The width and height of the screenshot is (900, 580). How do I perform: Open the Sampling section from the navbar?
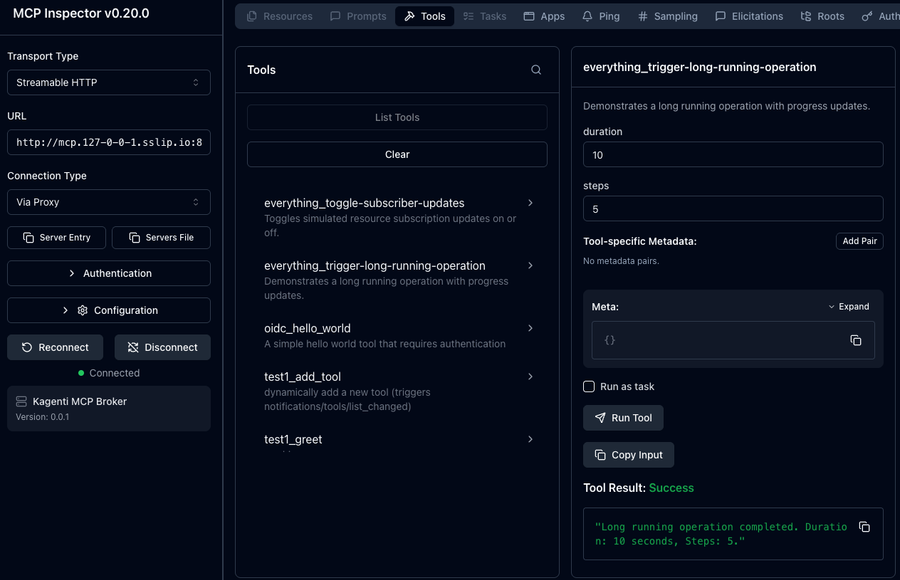[x=667, y=15]
